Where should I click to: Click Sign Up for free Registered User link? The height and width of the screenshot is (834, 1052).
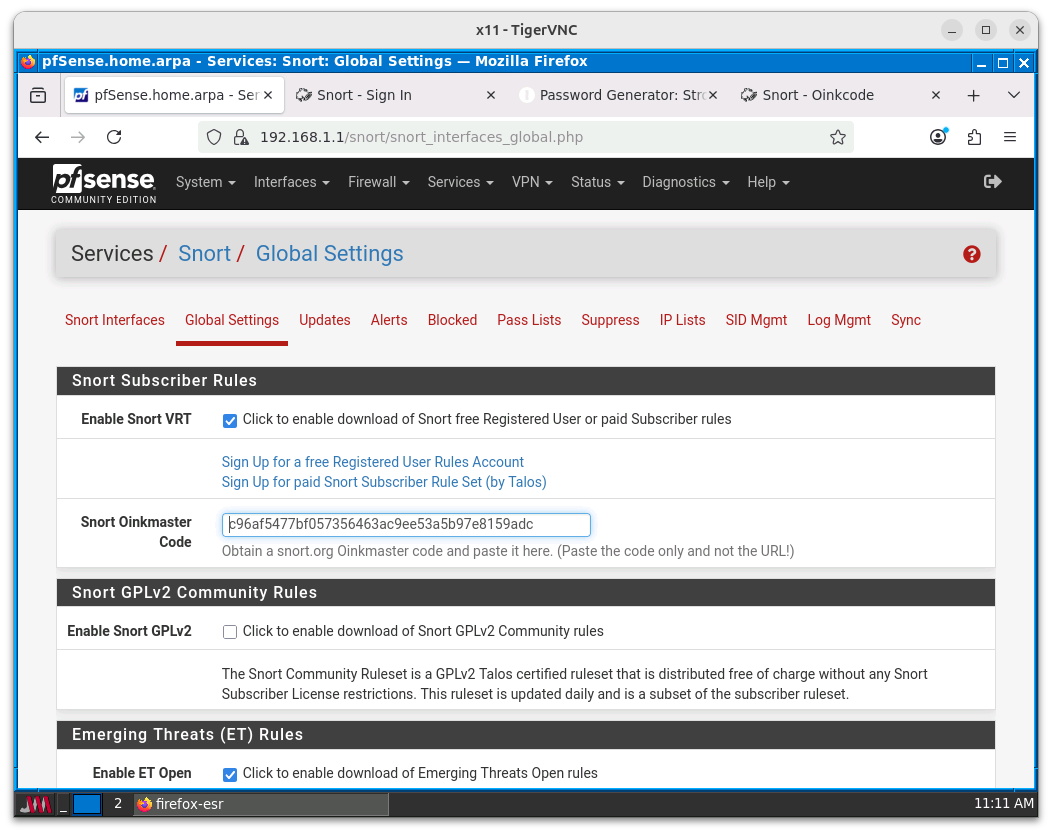[x=372, y=462]
